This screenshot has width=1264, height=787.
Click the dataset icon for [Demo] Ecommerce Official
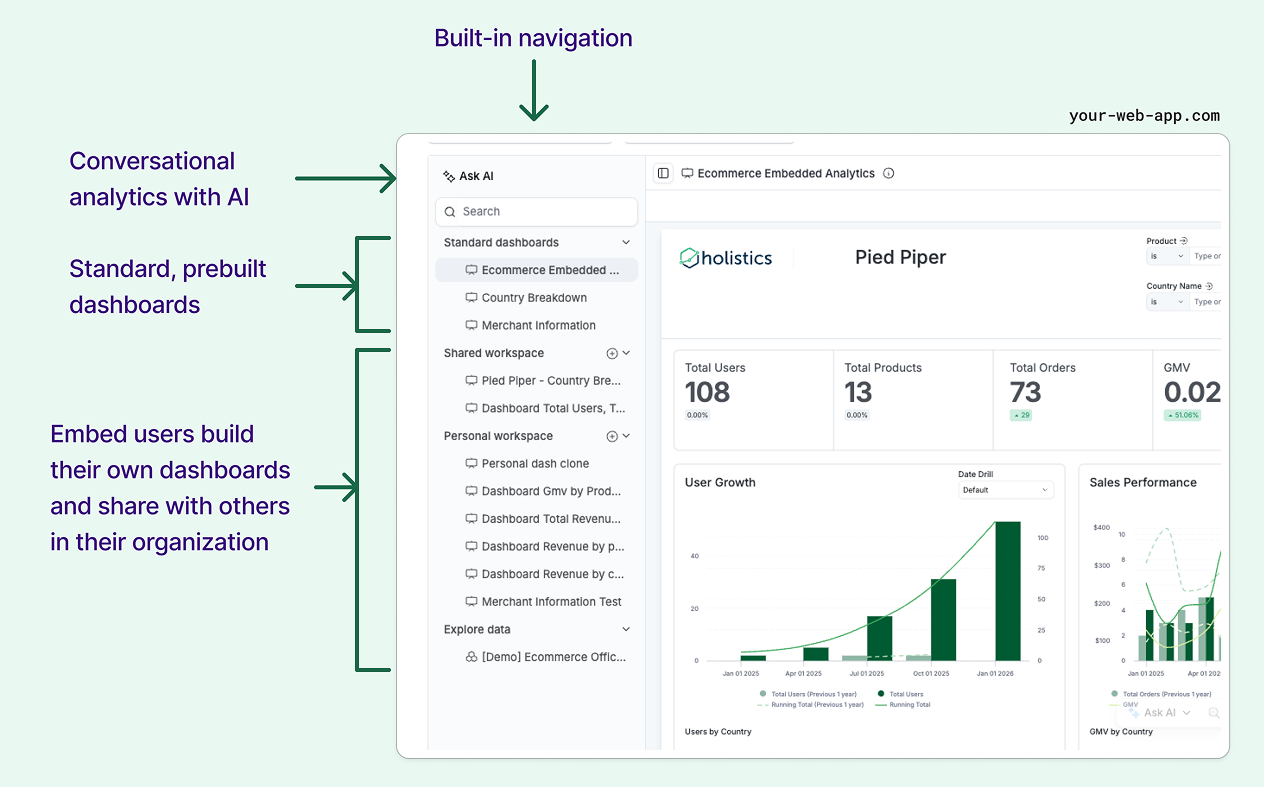470,657
